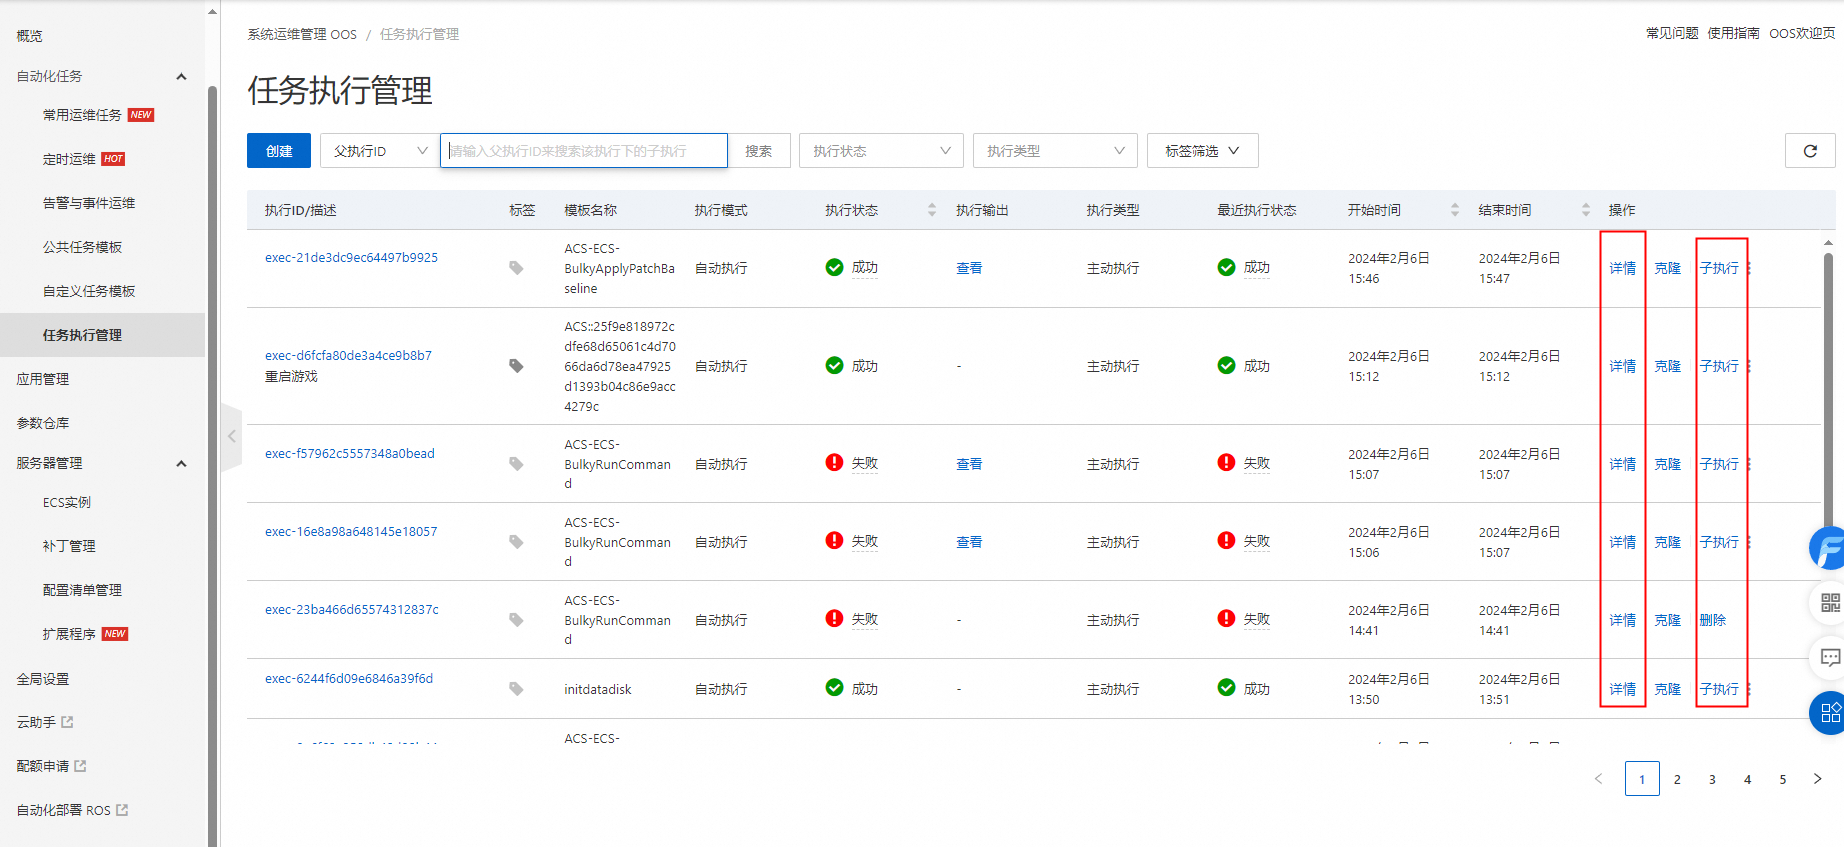Select 任务执行管理 sidebar item
Image resolution: width=1844 pixels, height=847 pixels.
coord(102,335)
